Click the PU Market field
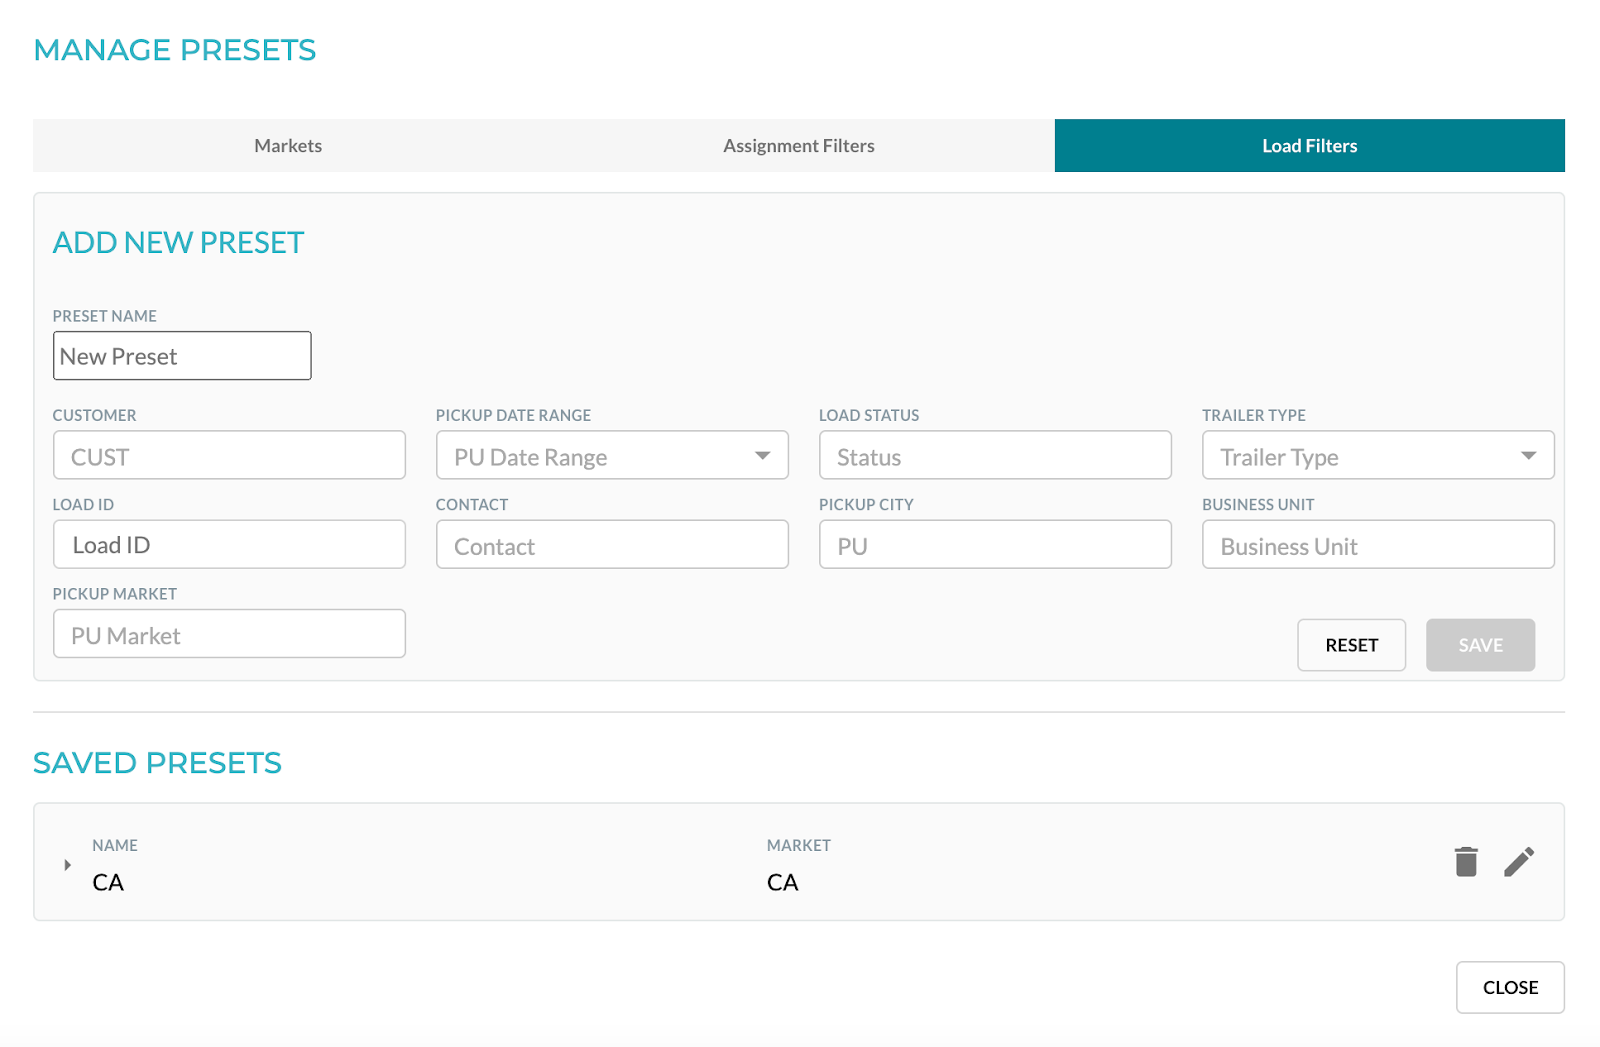 pos(228,634)
